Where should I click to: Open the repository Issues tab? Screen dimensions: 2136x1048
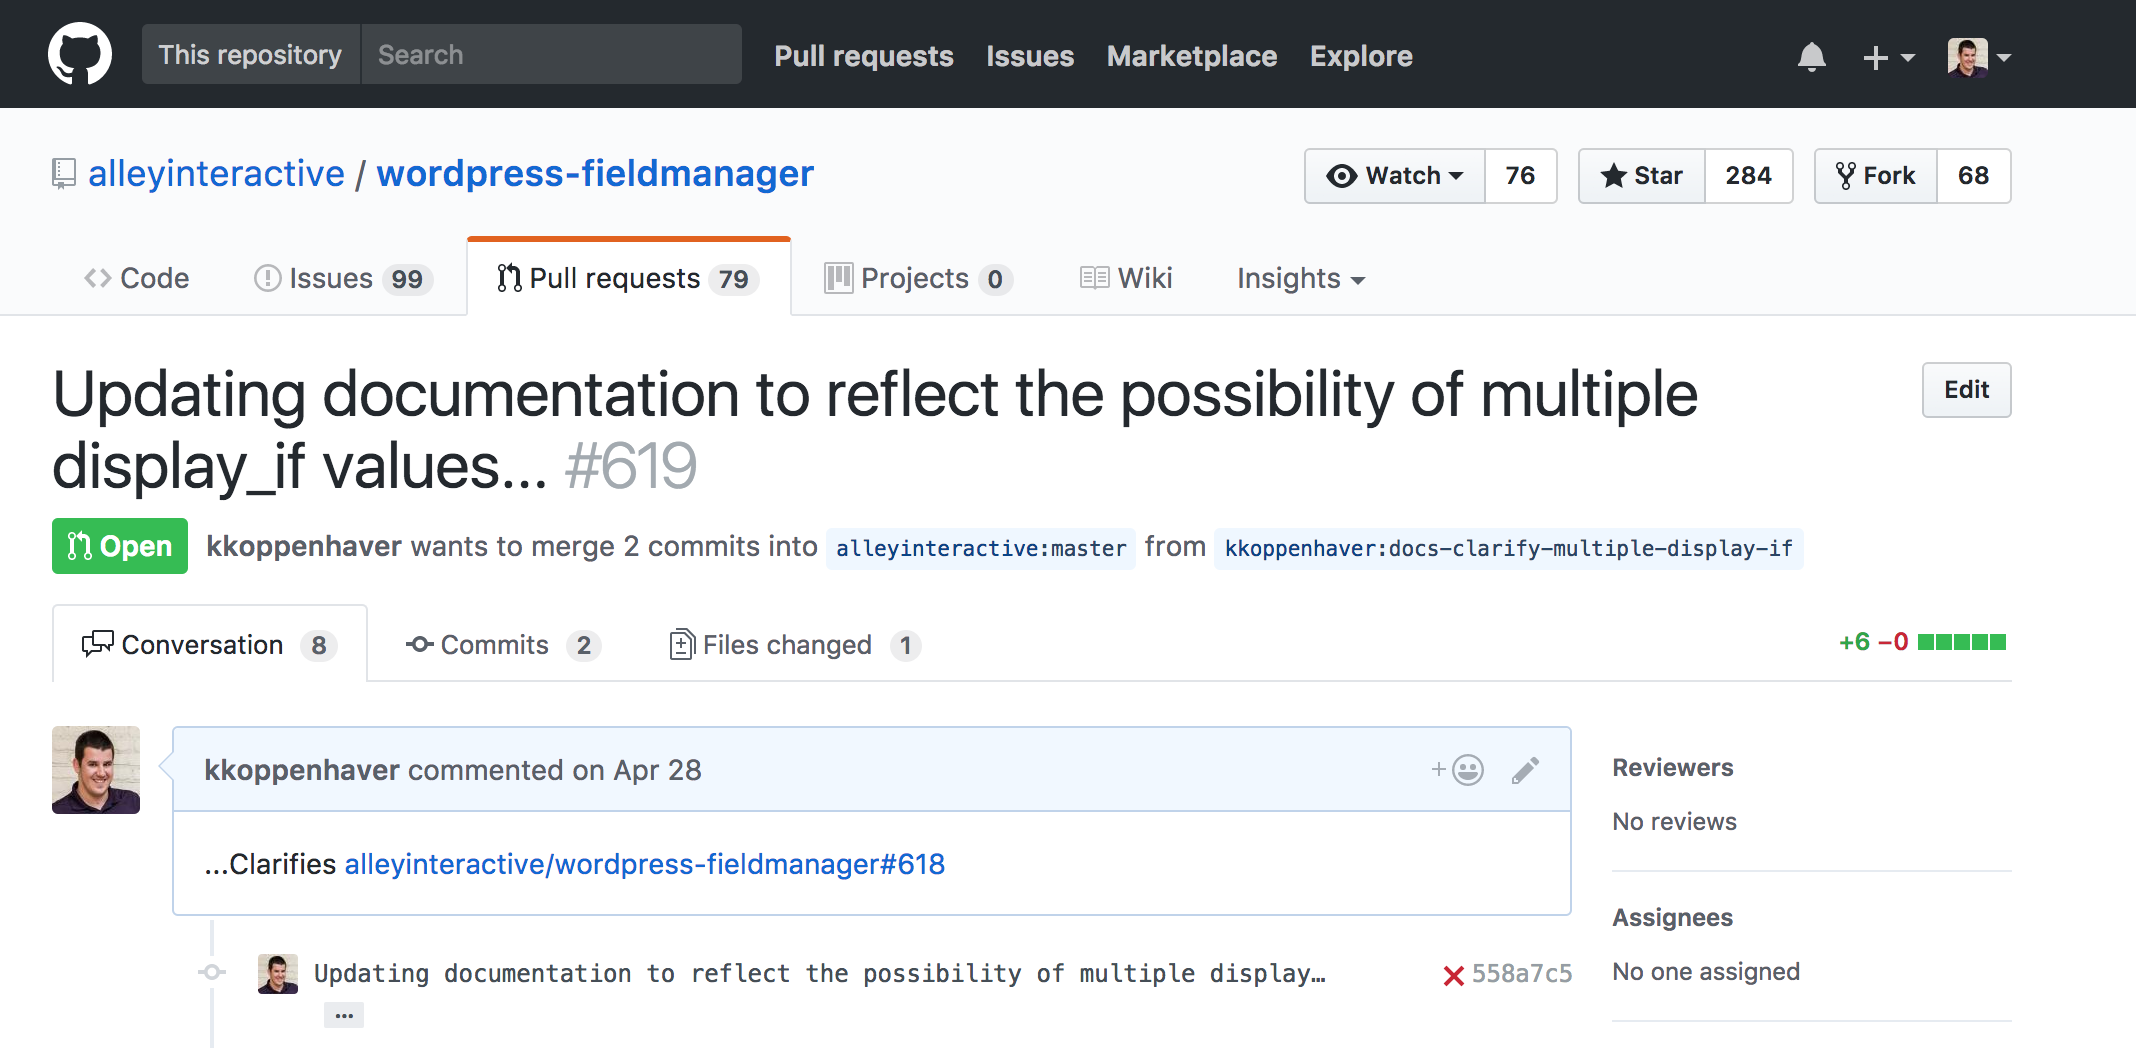coord(342,278)
